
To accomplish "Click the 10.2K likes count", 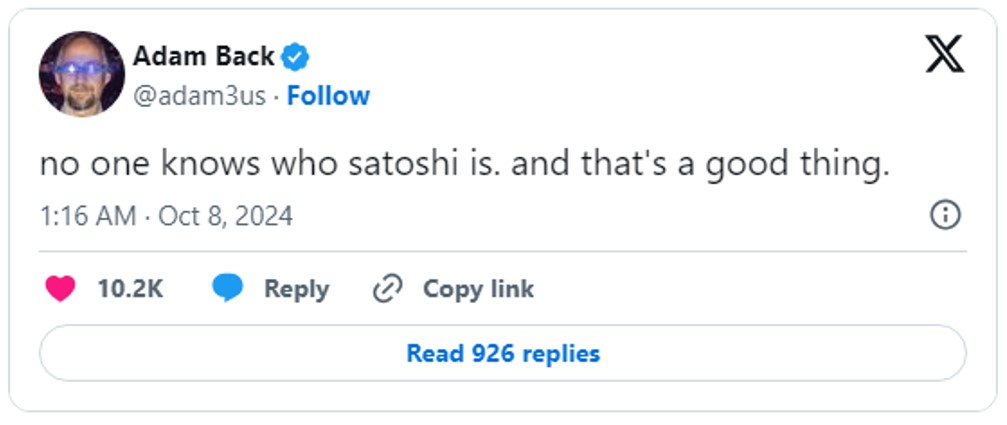I will pyautogui.click(x=130, y=289).
